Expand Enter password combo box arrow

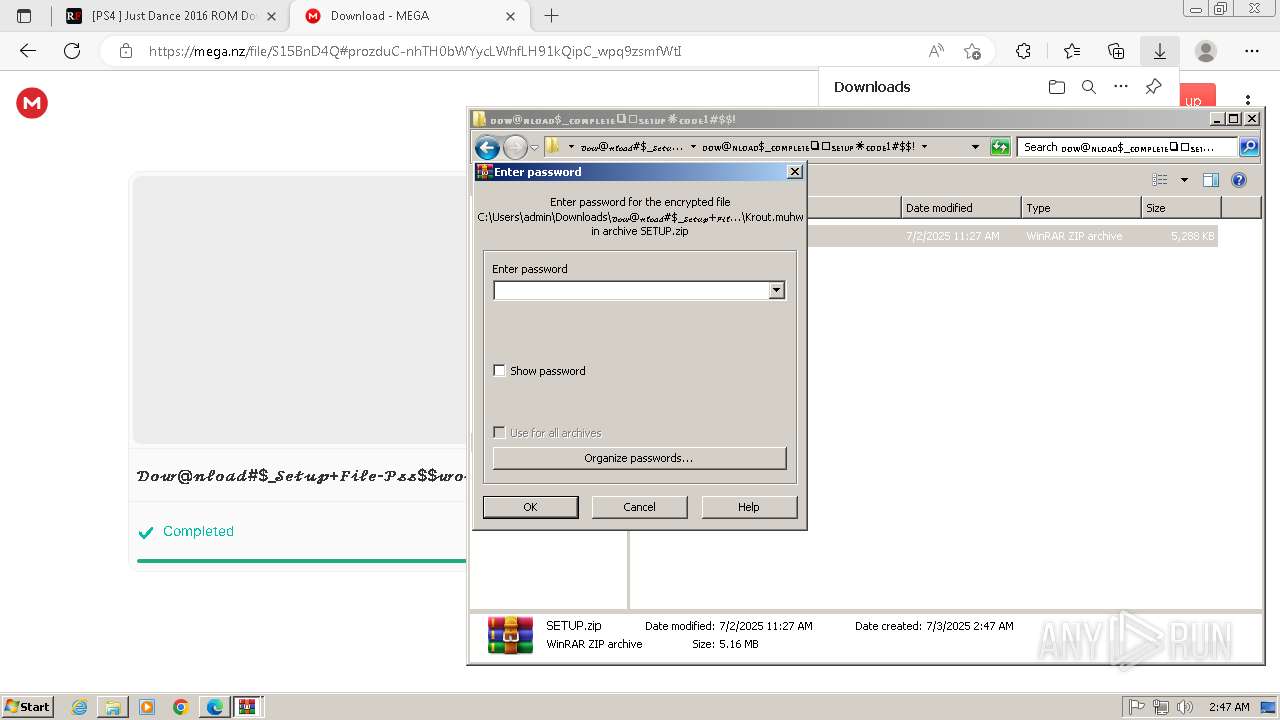(x=776, y=291)
